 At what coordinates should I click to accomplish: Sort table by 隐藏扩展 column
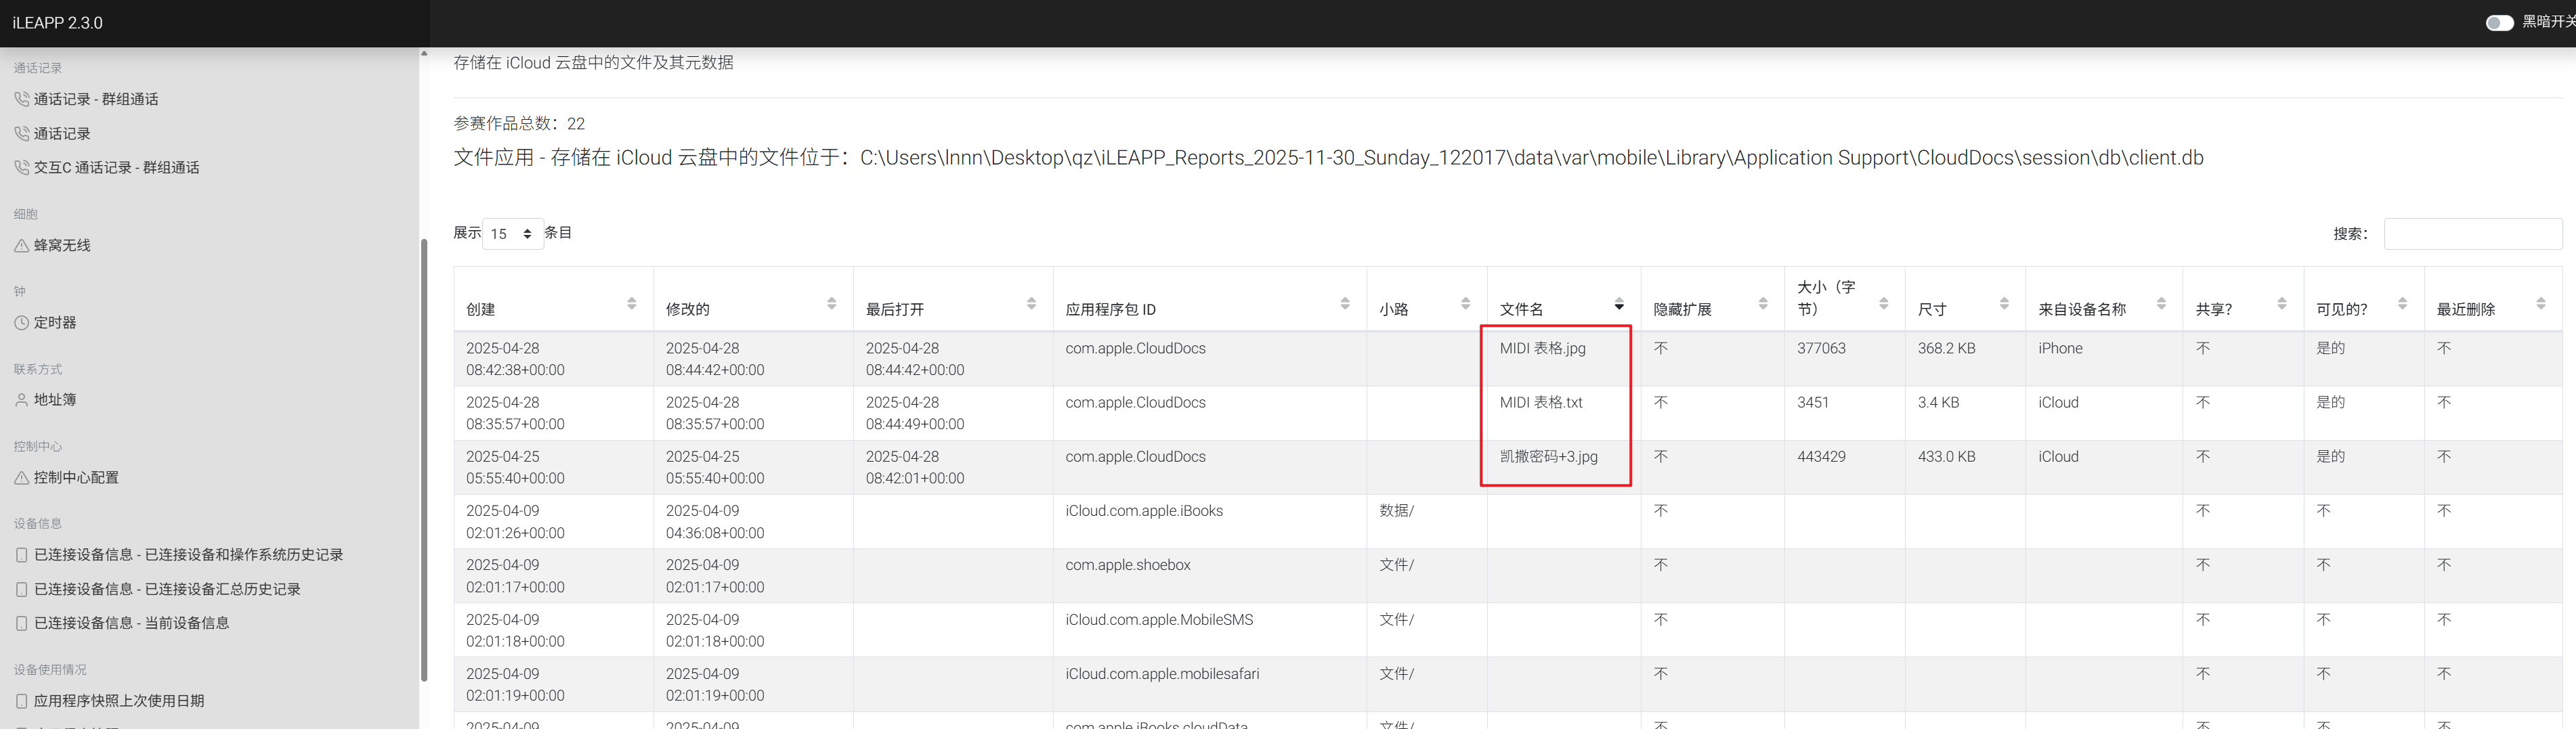pos(1712,299)
